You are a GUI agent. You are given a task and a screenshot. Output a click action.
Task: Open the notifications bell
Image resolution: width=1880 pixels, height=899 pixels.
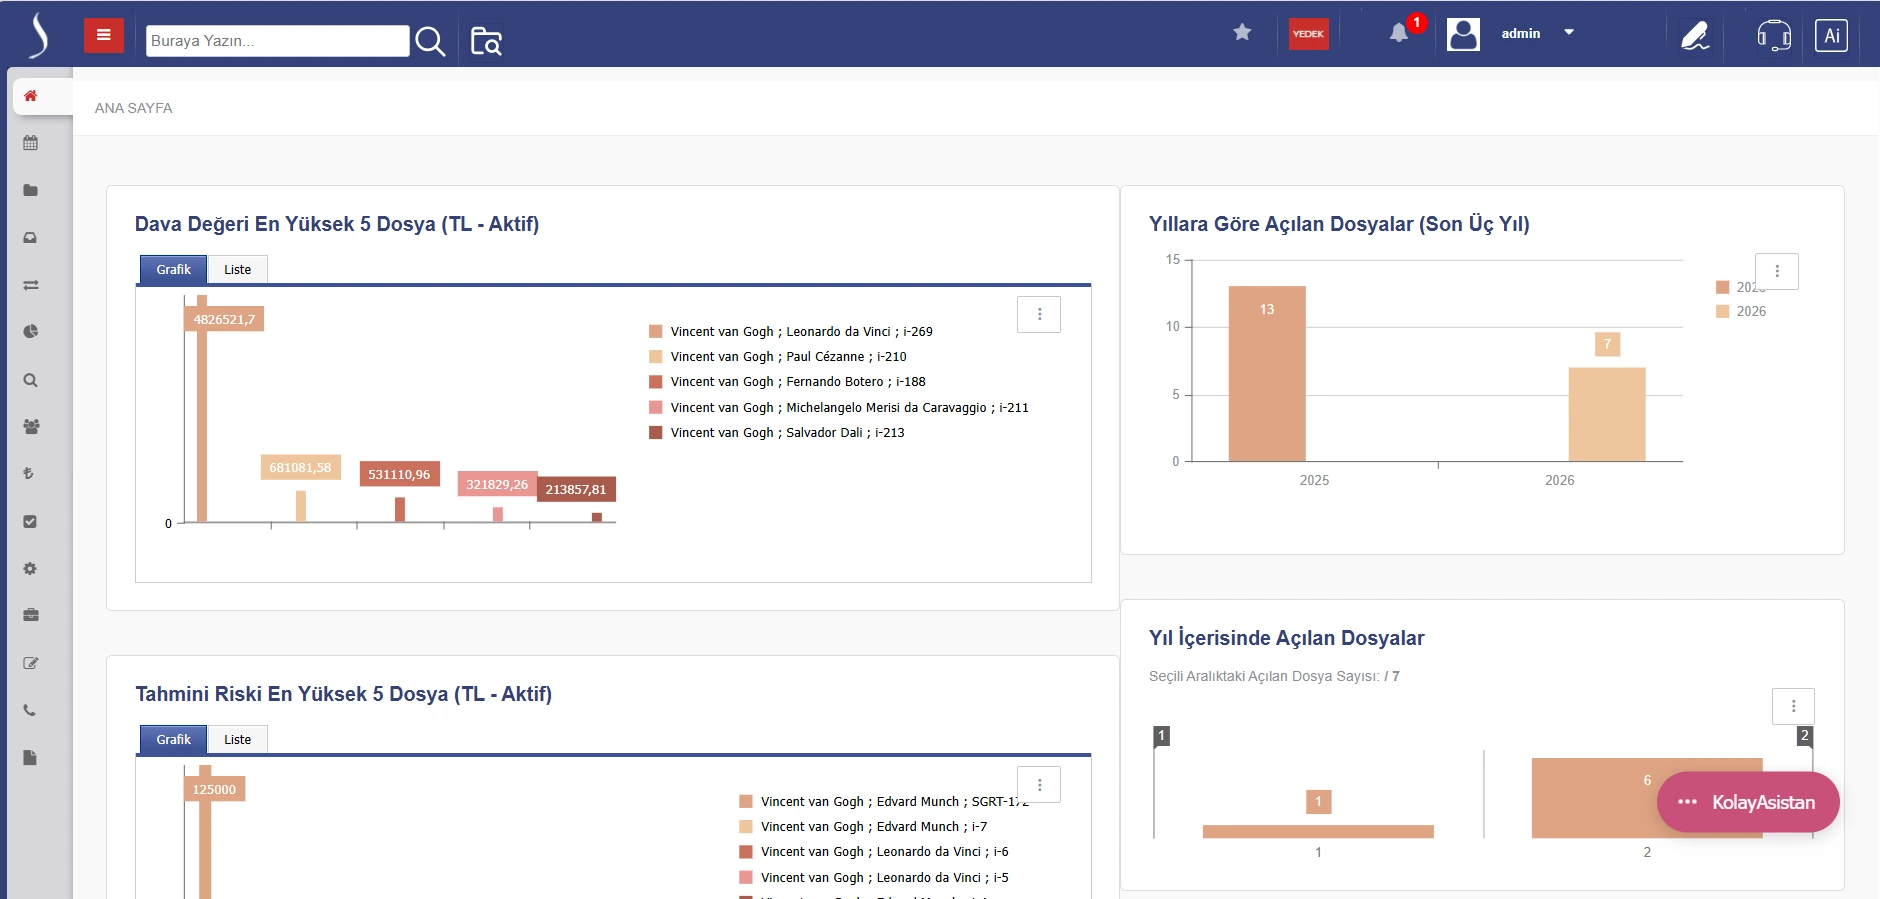pyautogui.click(x=1399, y=33)
